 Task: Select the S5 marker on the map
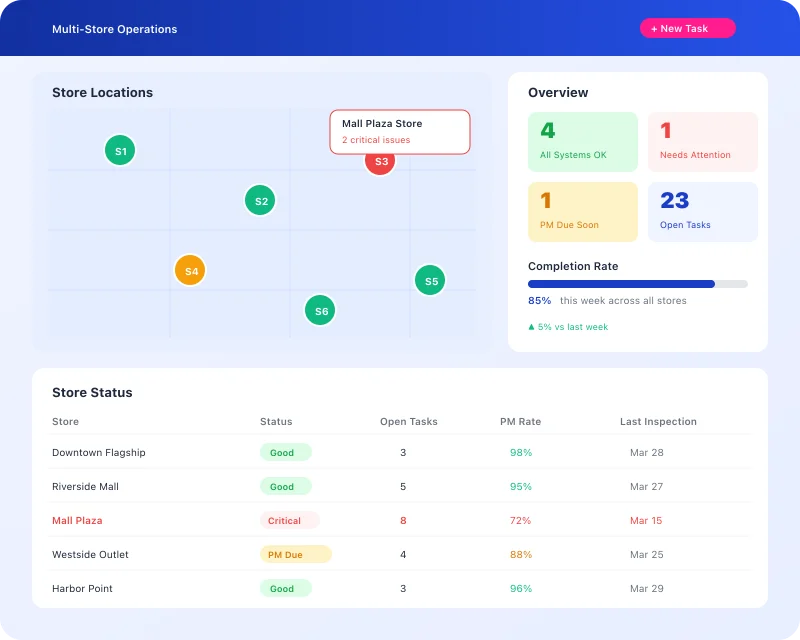tap(430, 280)
